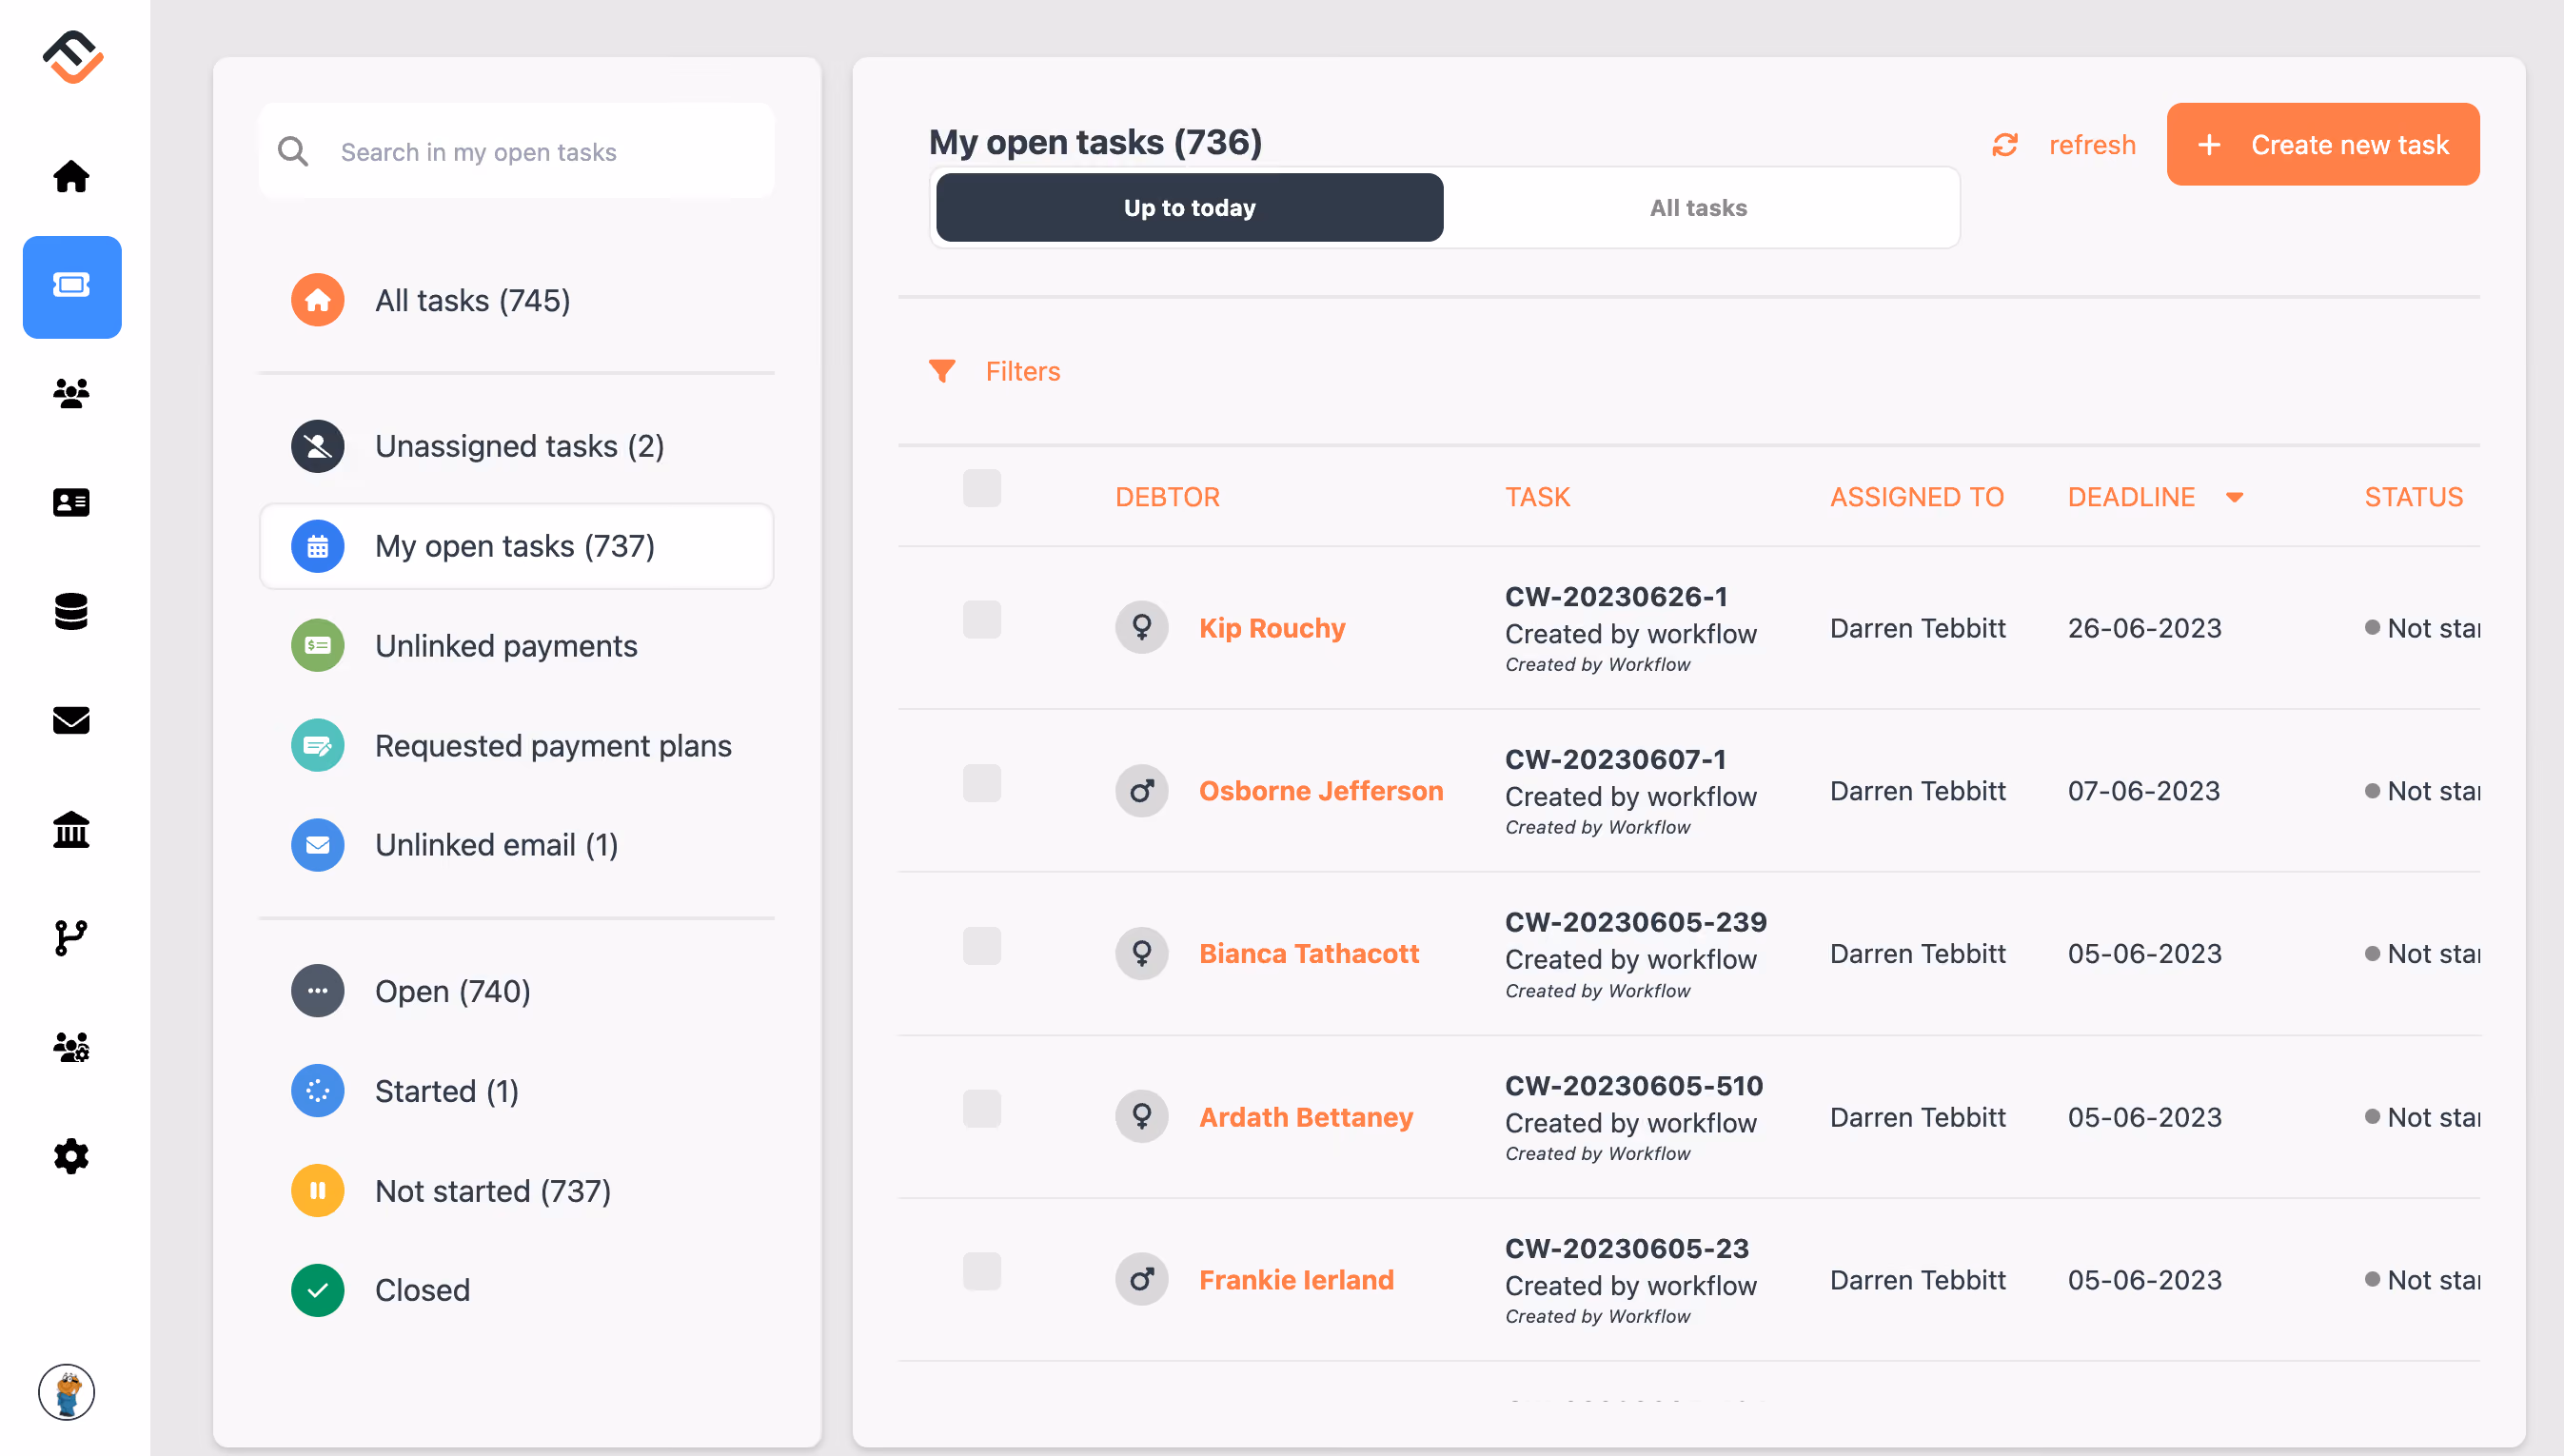Select the Up to today tab
Viewport: 2564px width, 1456px height.
pos(1190,207)
